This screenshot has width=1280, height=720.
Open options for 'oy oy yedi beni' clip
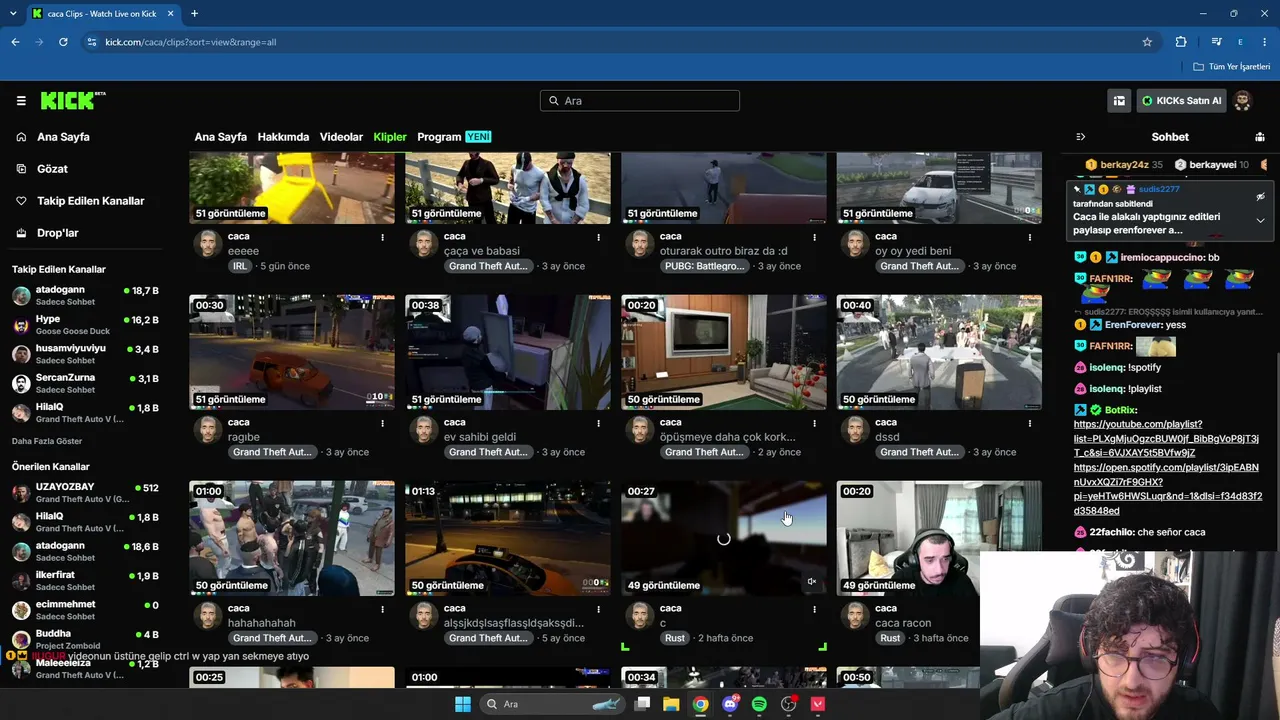coord(1030,237)
